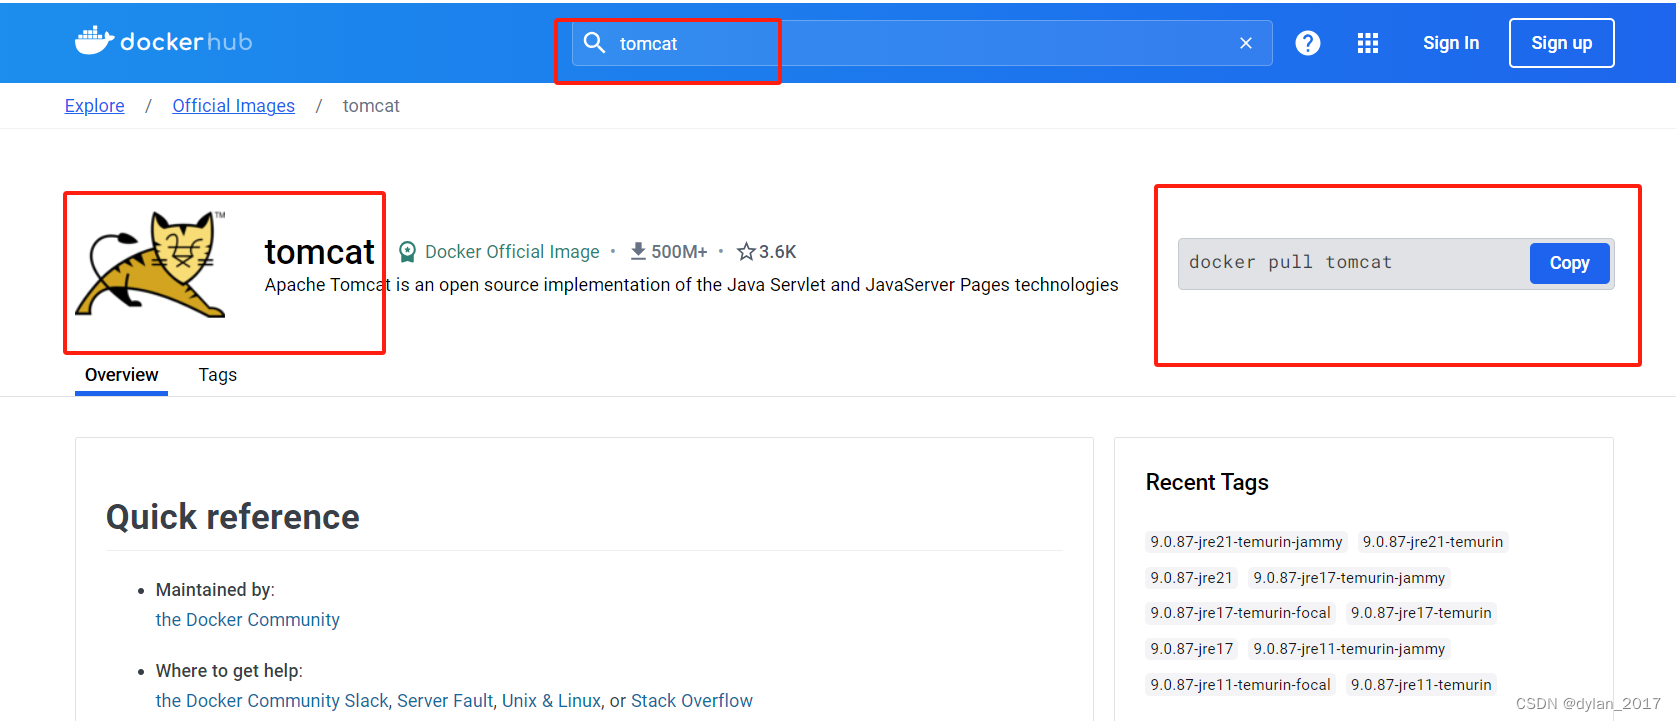Select tag 9.0.87-jre11-temurin-focal
This screenshot has height=721, width=1676.
(x=1240, y=685)
